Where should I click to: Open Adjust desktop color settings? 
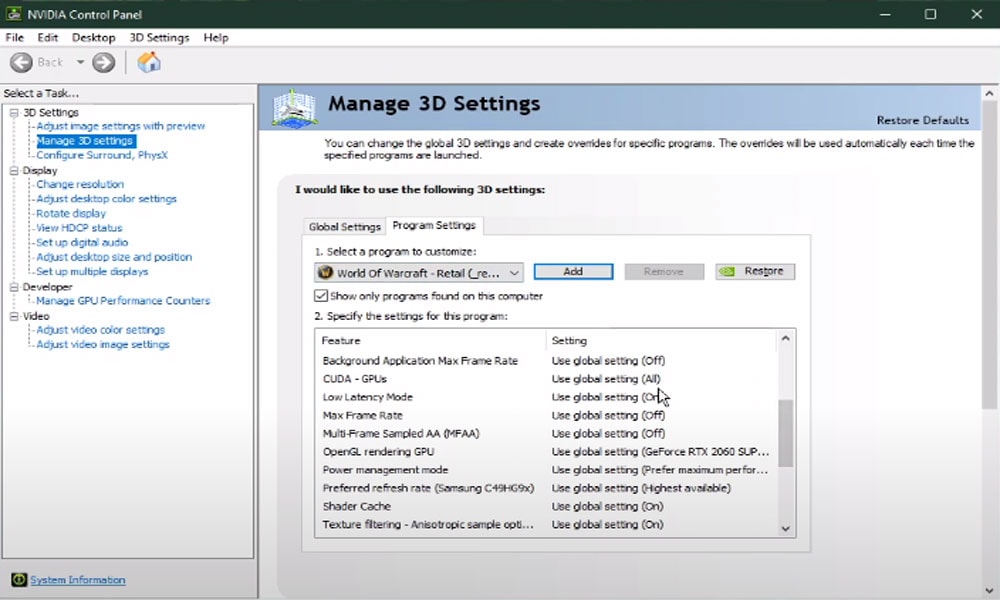click(107, 198)
